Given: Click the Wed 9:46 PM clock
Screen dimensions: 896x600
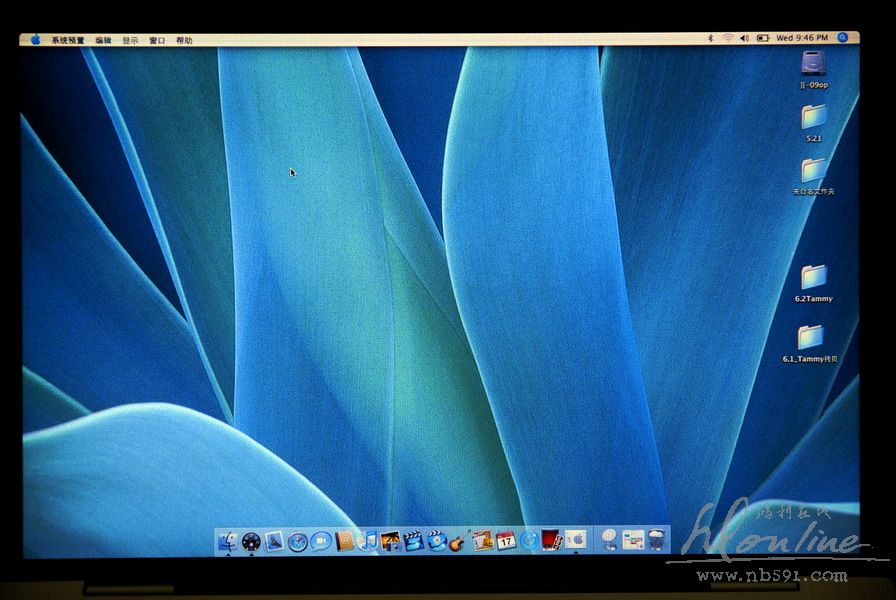Looking at the screenshot, I should (x=802, y=38).
